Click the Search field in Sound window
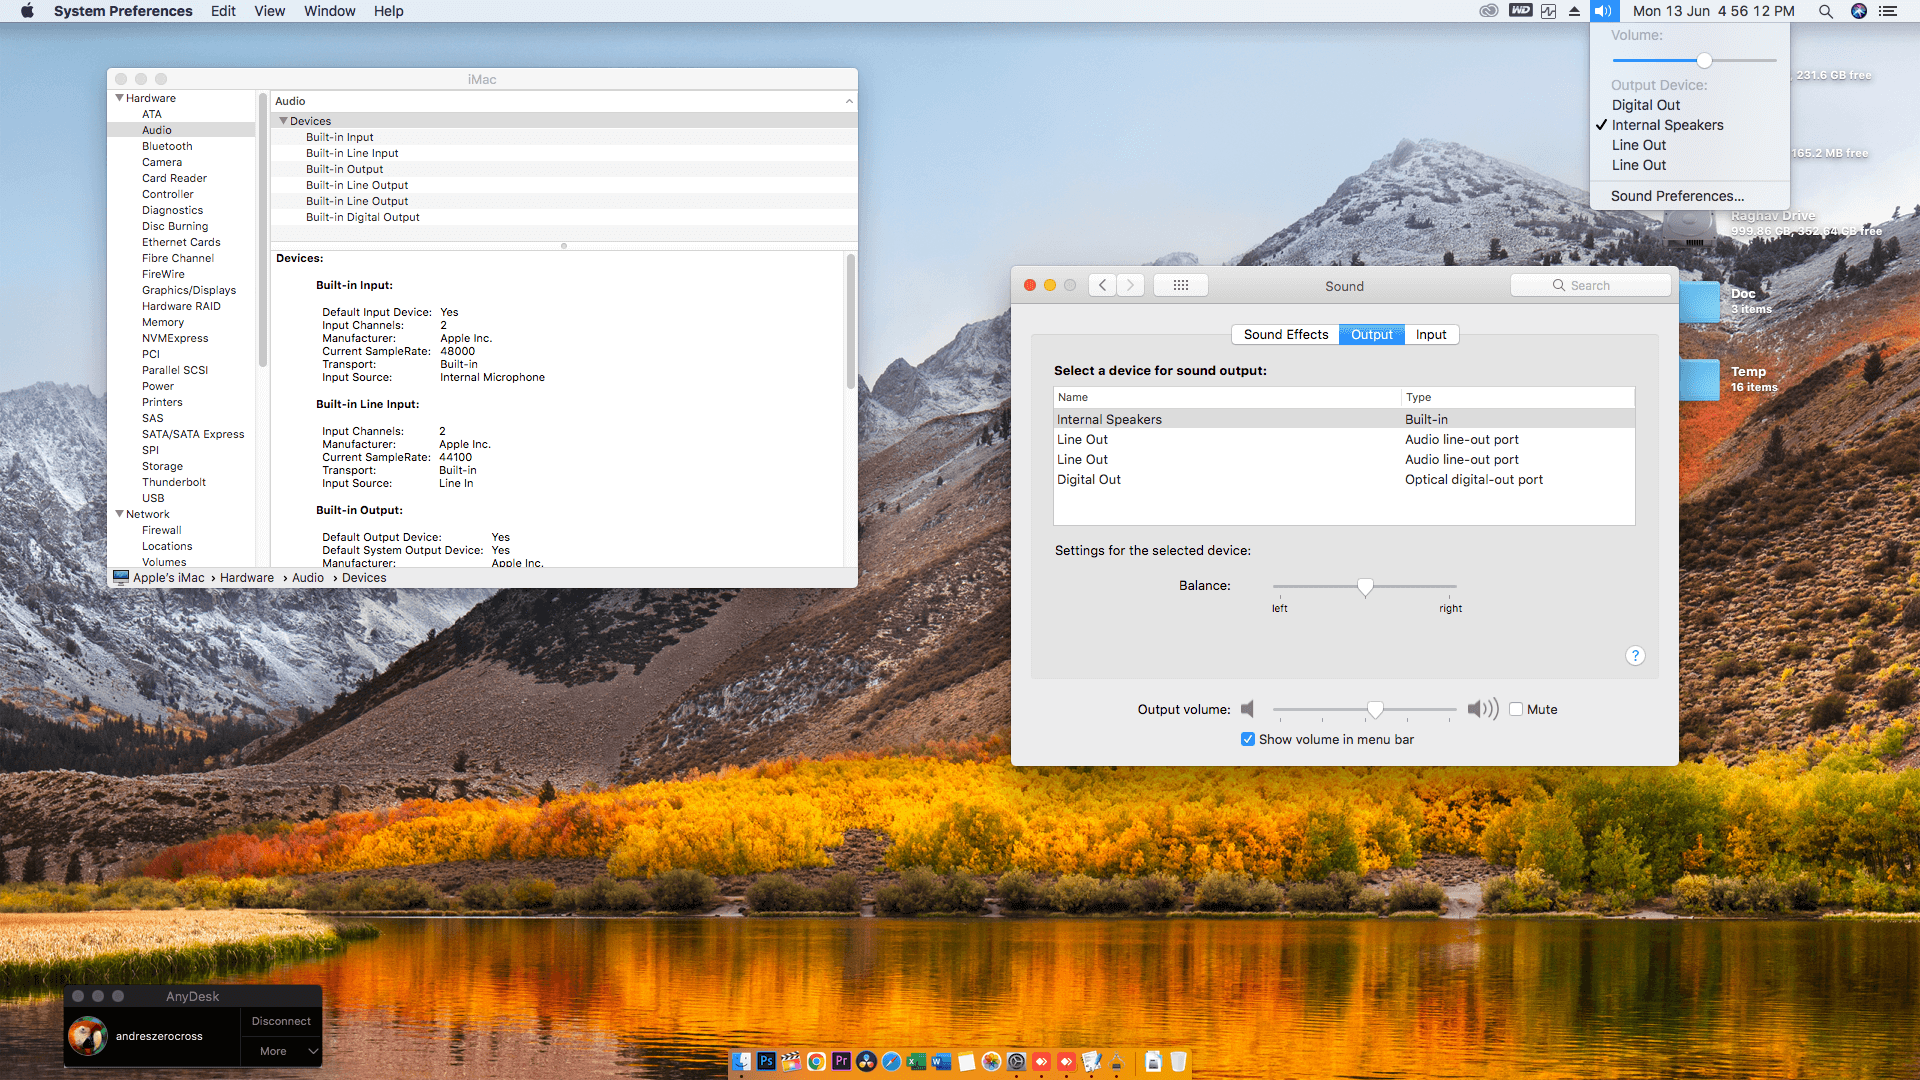1920x1080 pixels. (1590, 285)
